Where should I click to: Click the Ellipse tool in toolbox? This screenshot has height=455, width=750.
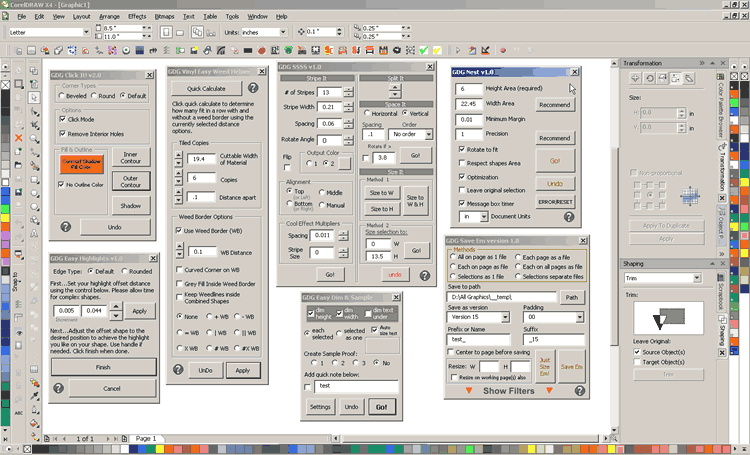pyautogui.click(x=34, y=193)
